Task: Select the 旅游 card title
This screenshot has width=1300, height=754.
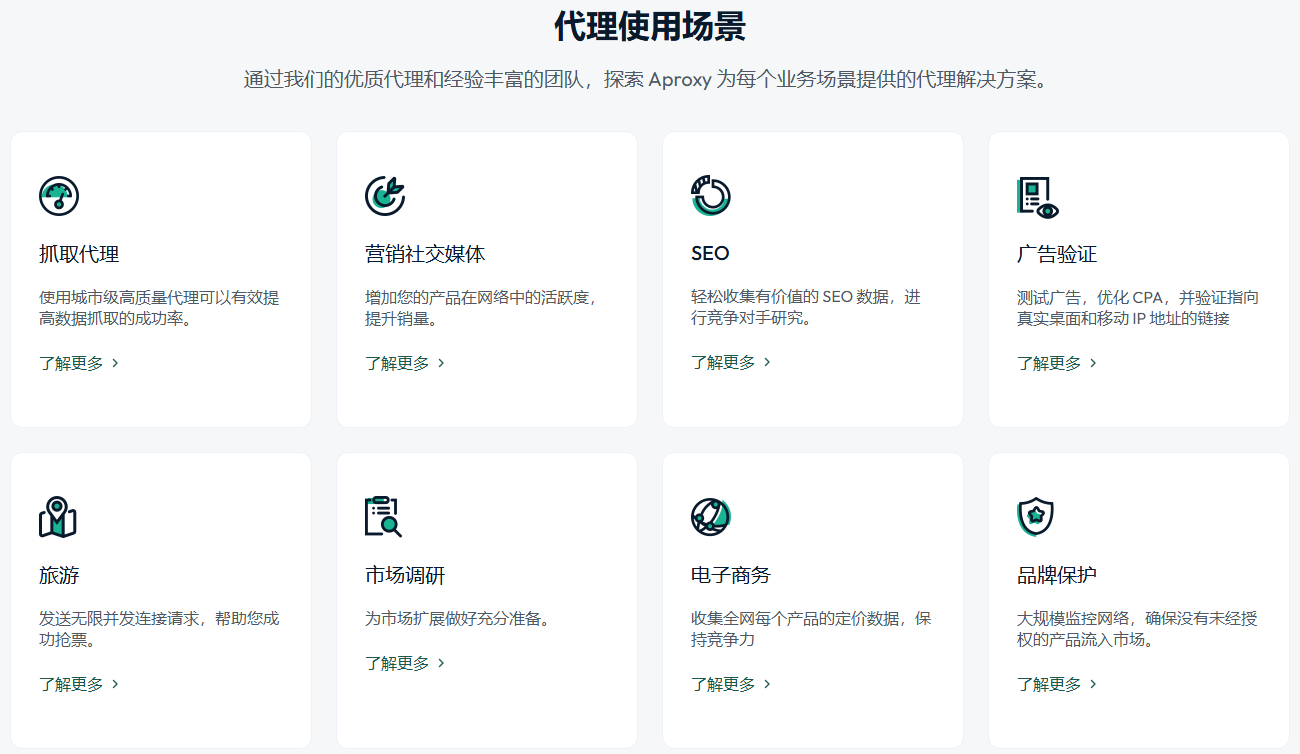Action: click(x=59, y=576)
